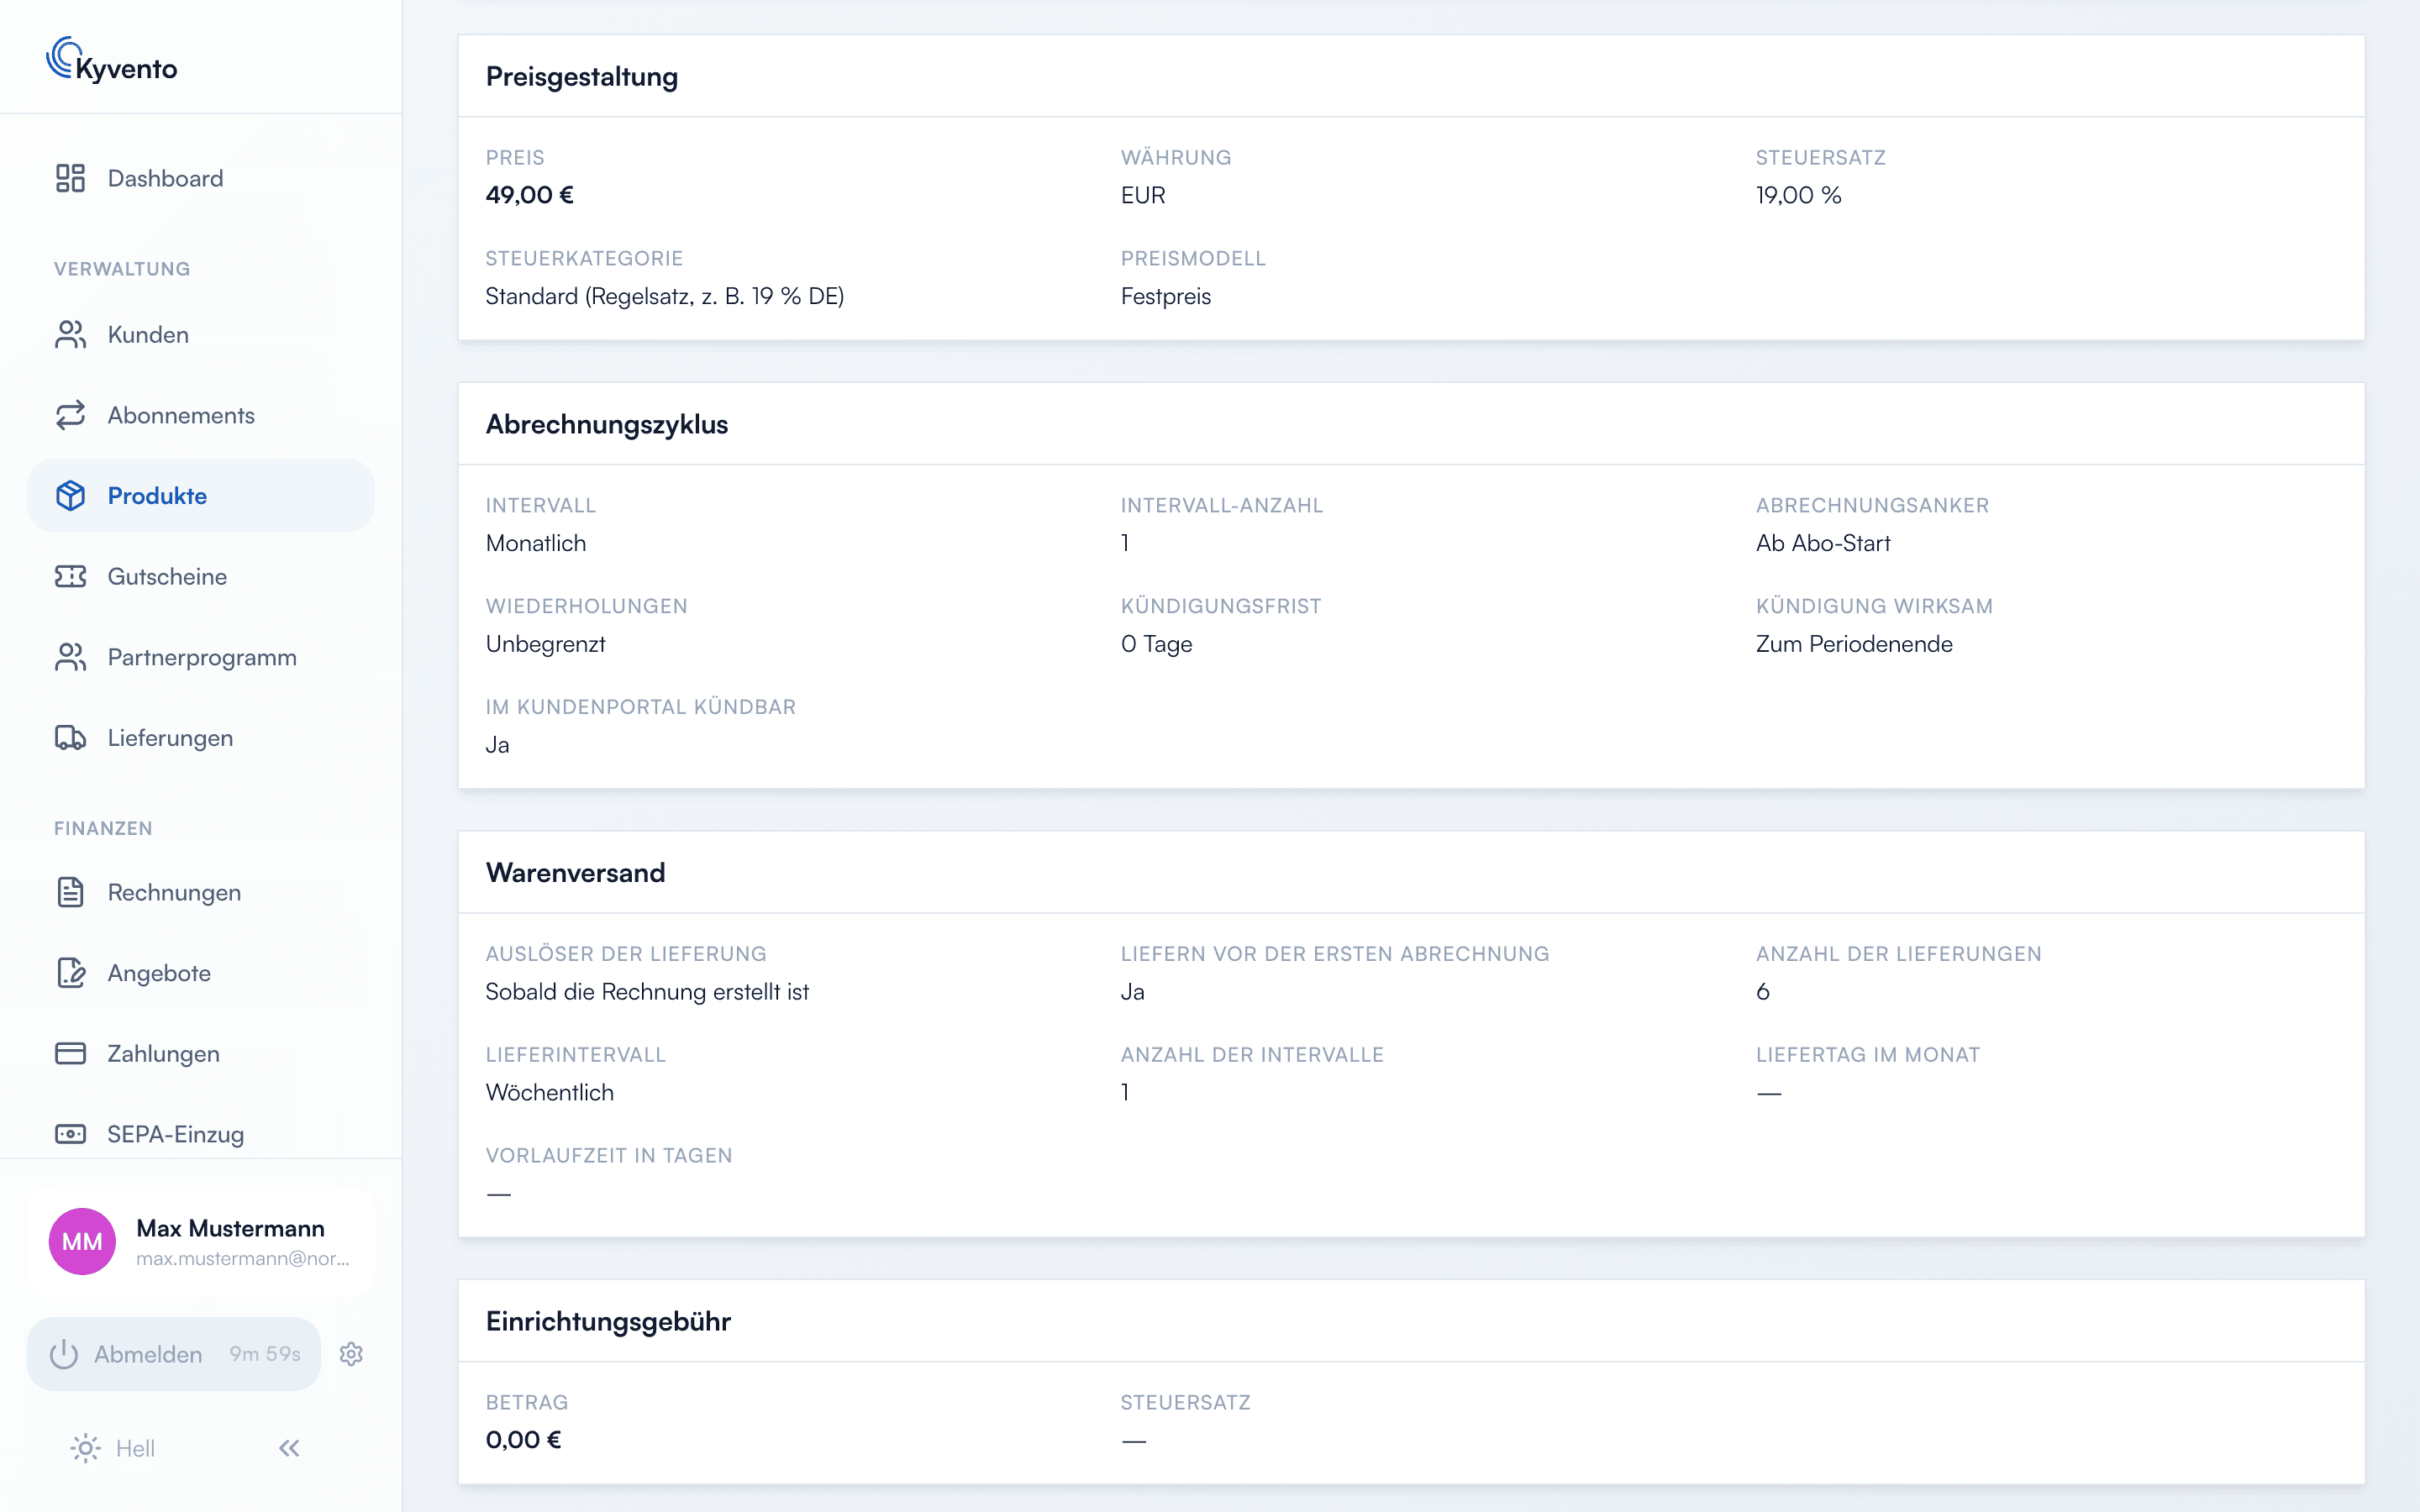The height and width of the screenshot is (1512, 2420).
Task: Navigate to Abonnements
Action: coord(200,415)
